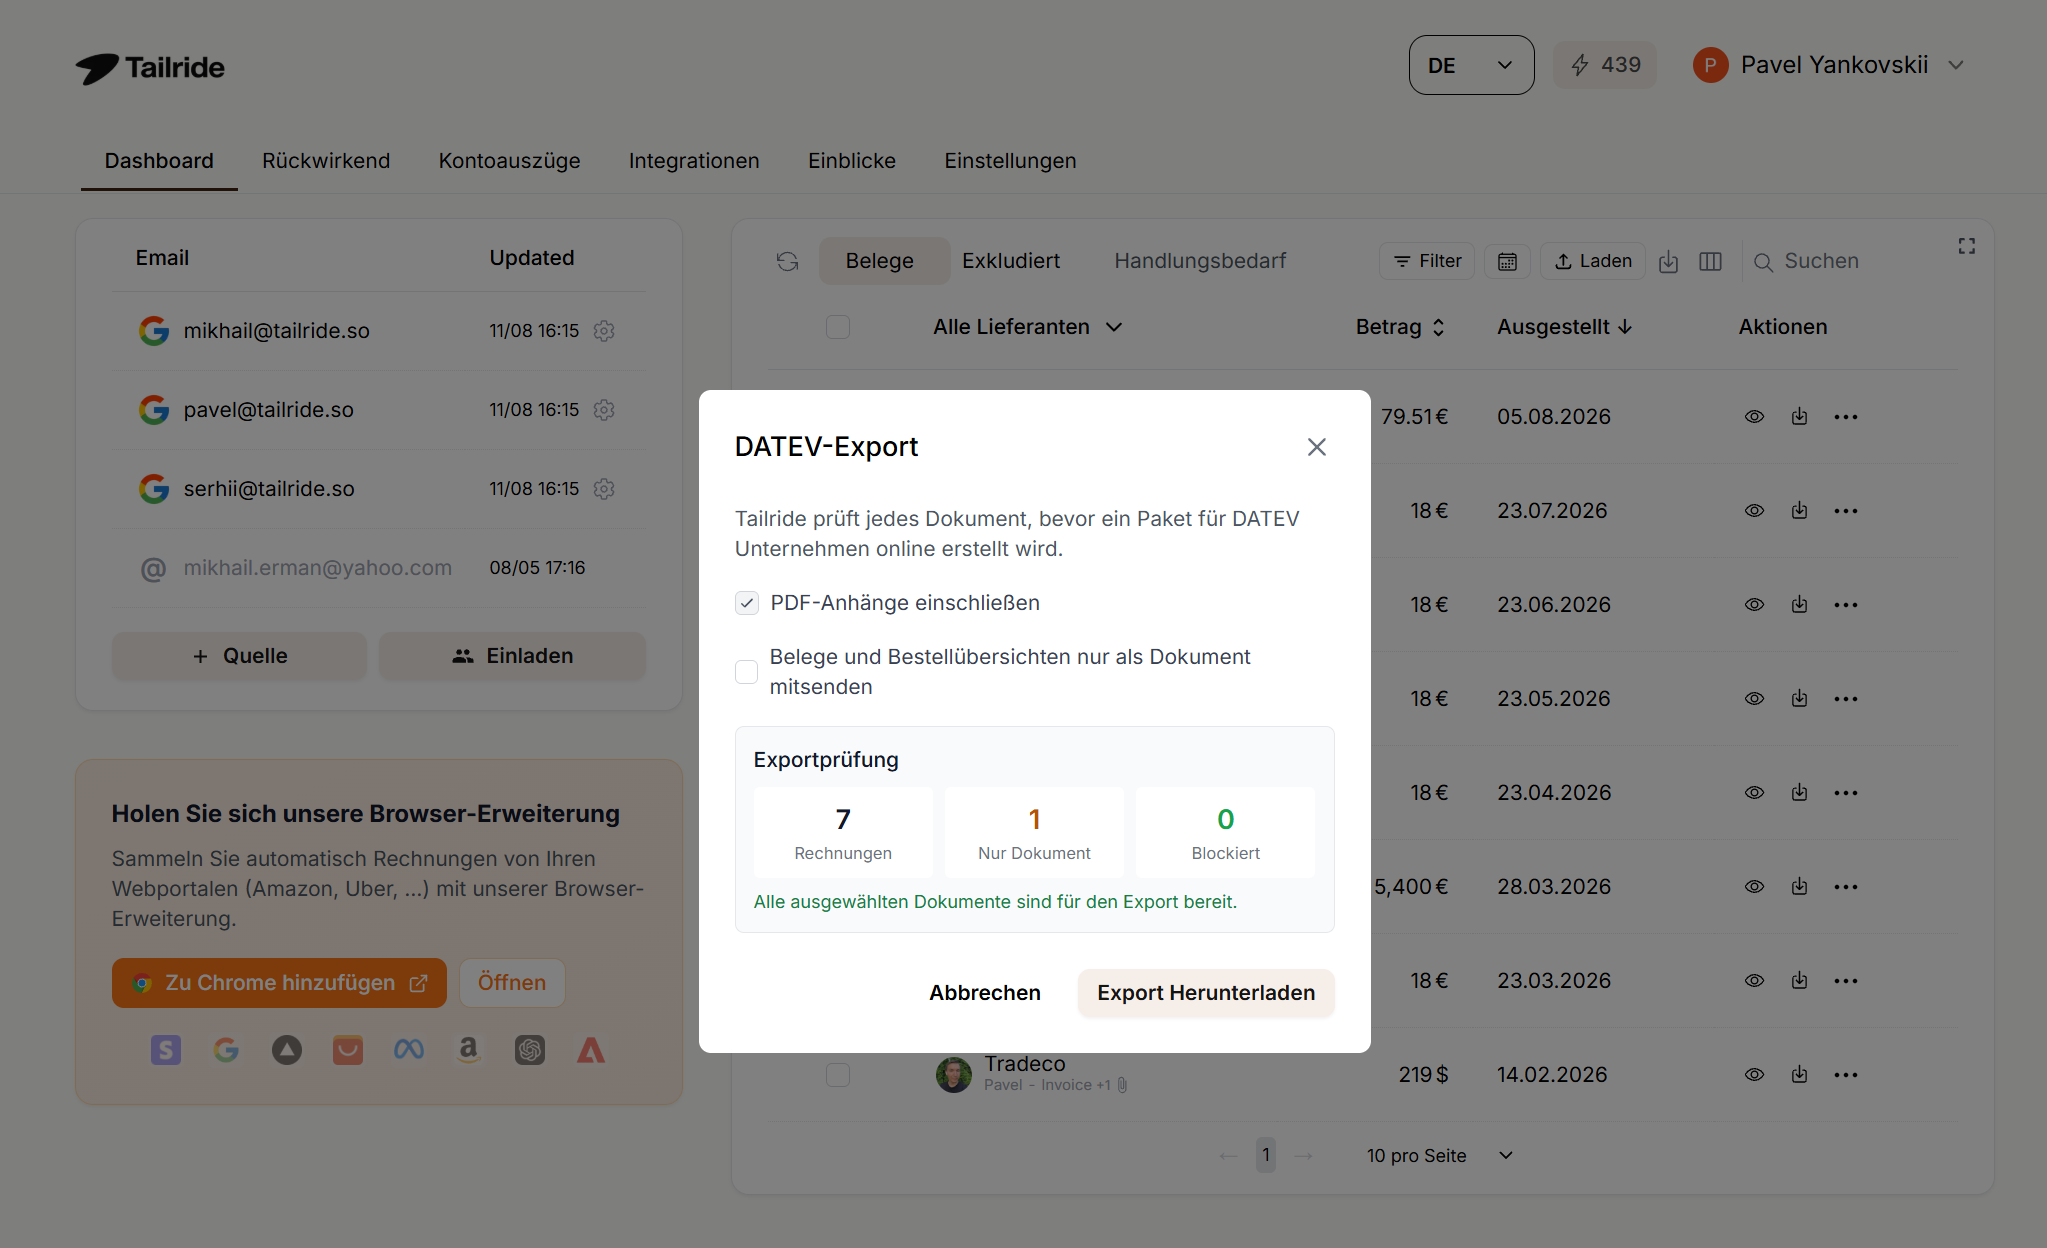The width and height of the screenshot is (2047, 1248).
Task: Click Pavel Yankovskii's avatar
Action: pyautogui.click(x=1710, y=65)
